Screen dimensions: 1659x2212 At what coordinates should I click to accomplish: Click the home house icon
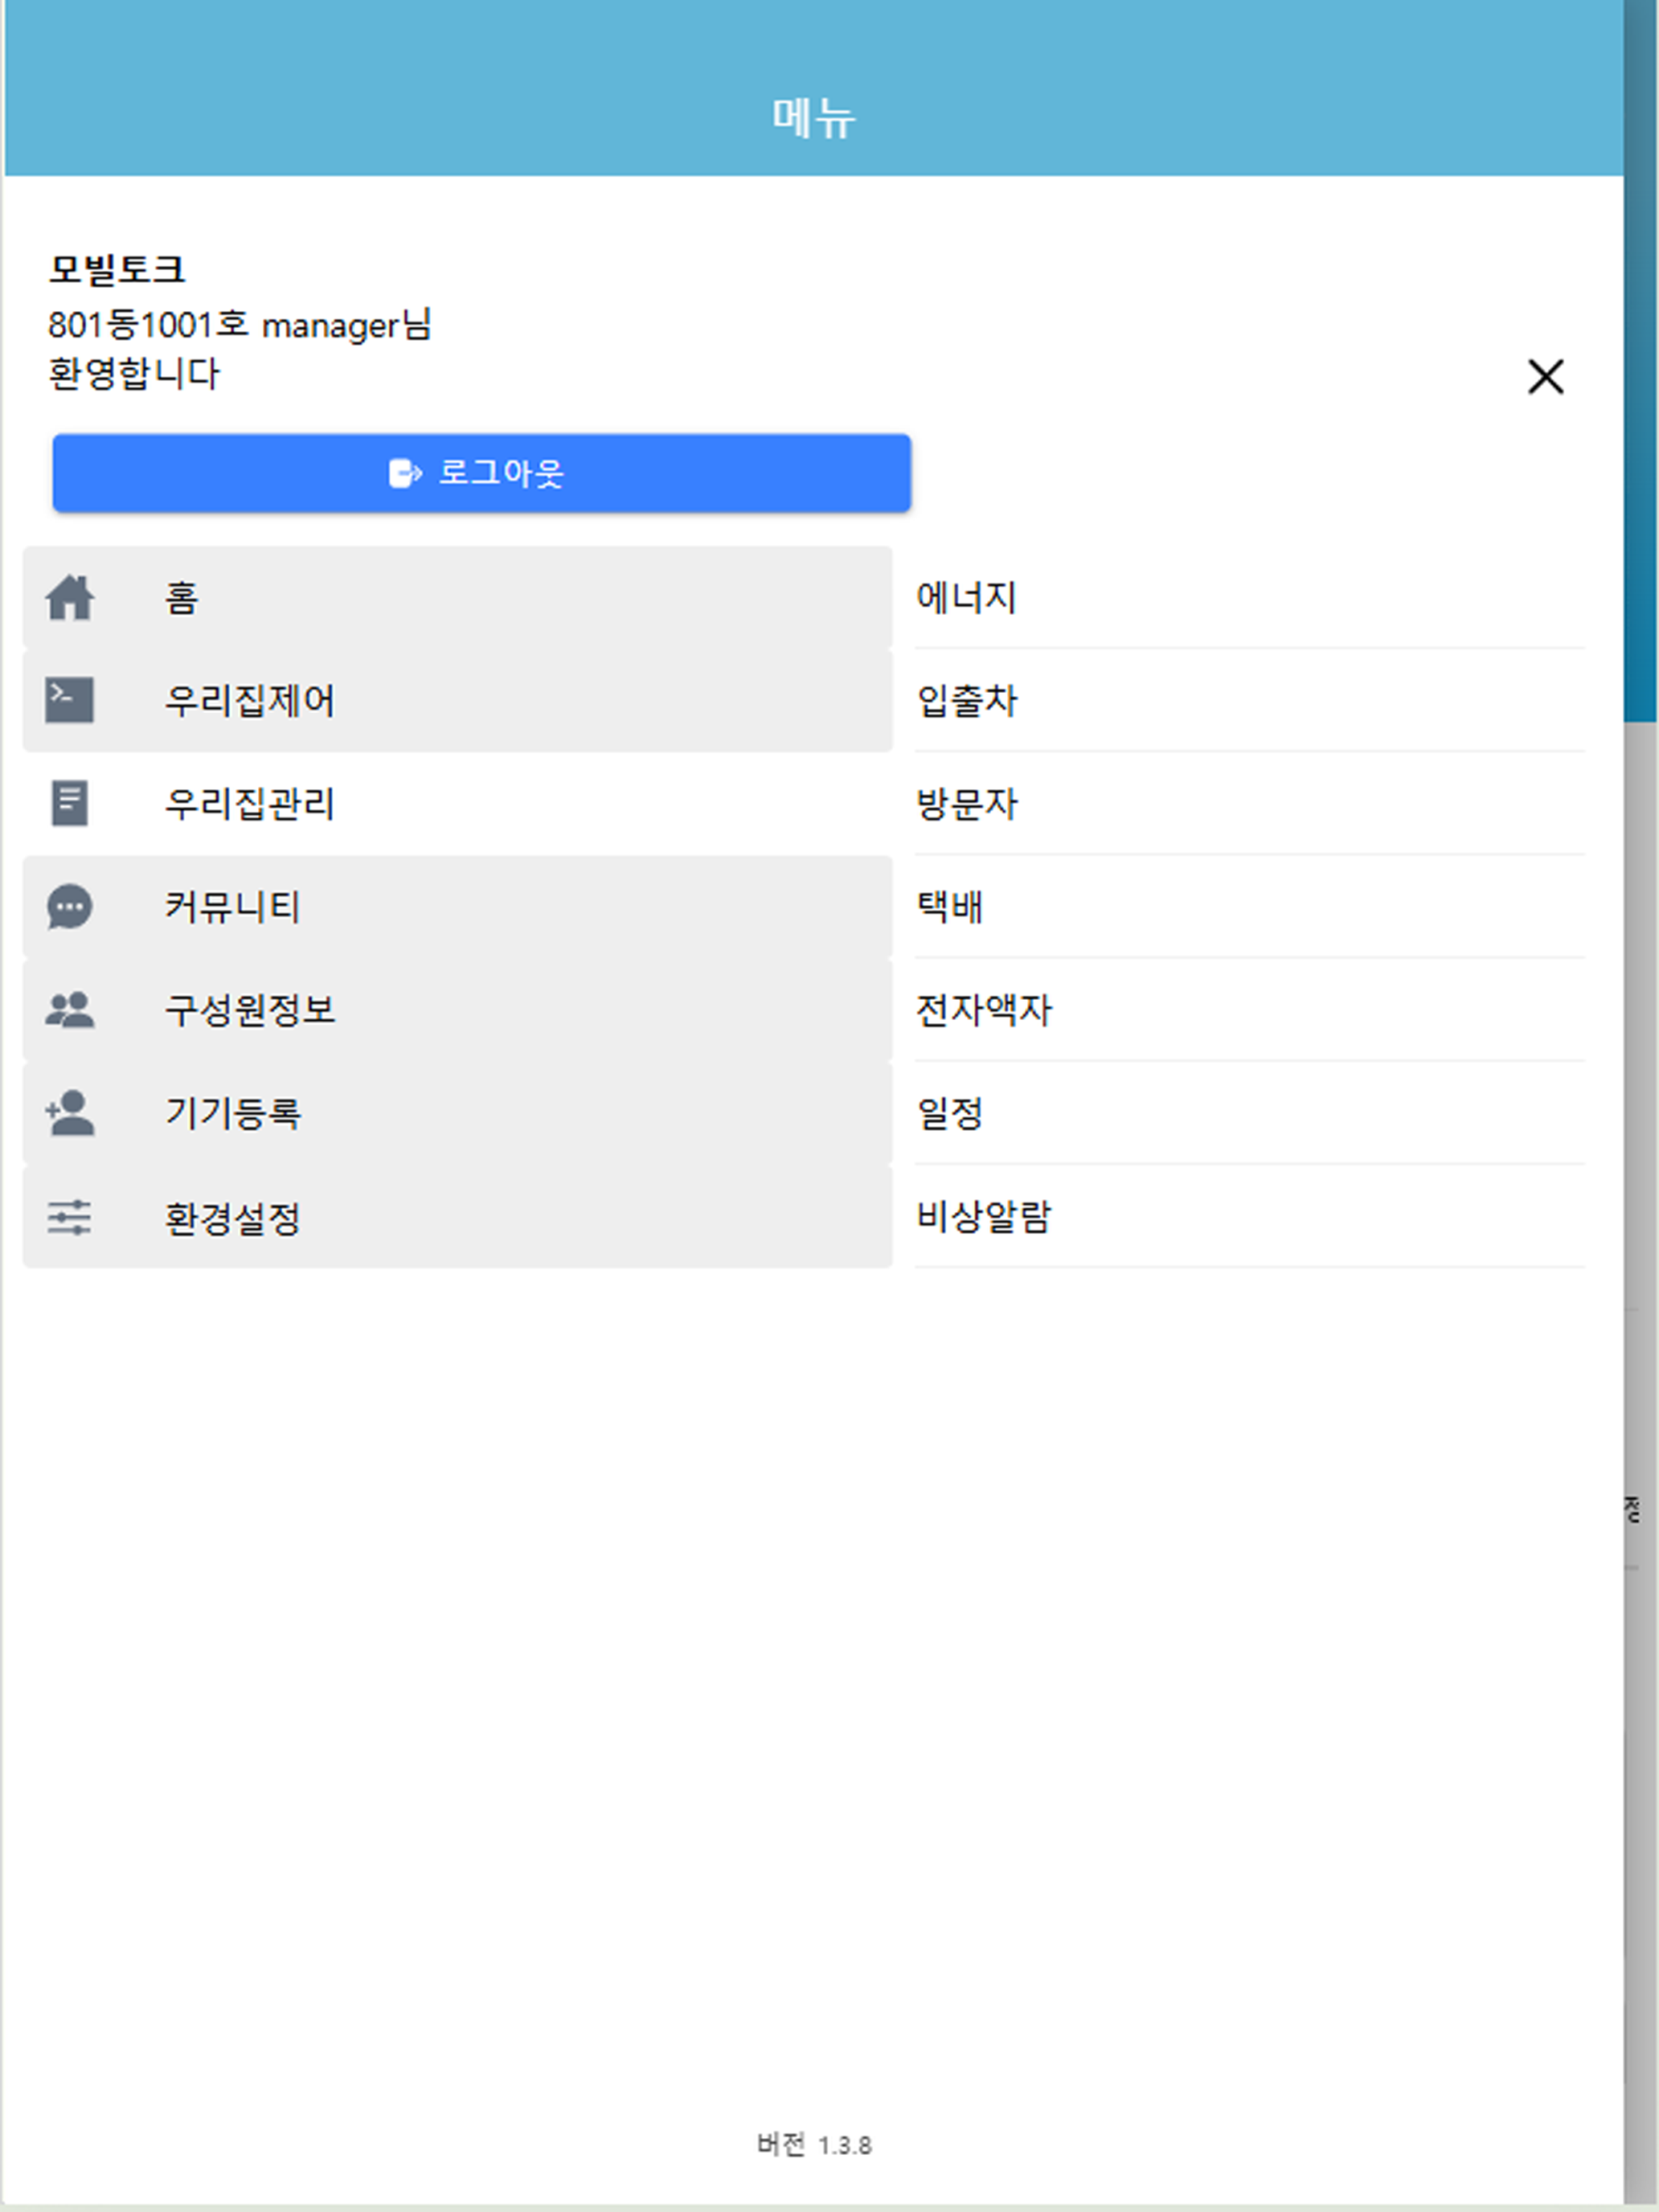point(70,598)
